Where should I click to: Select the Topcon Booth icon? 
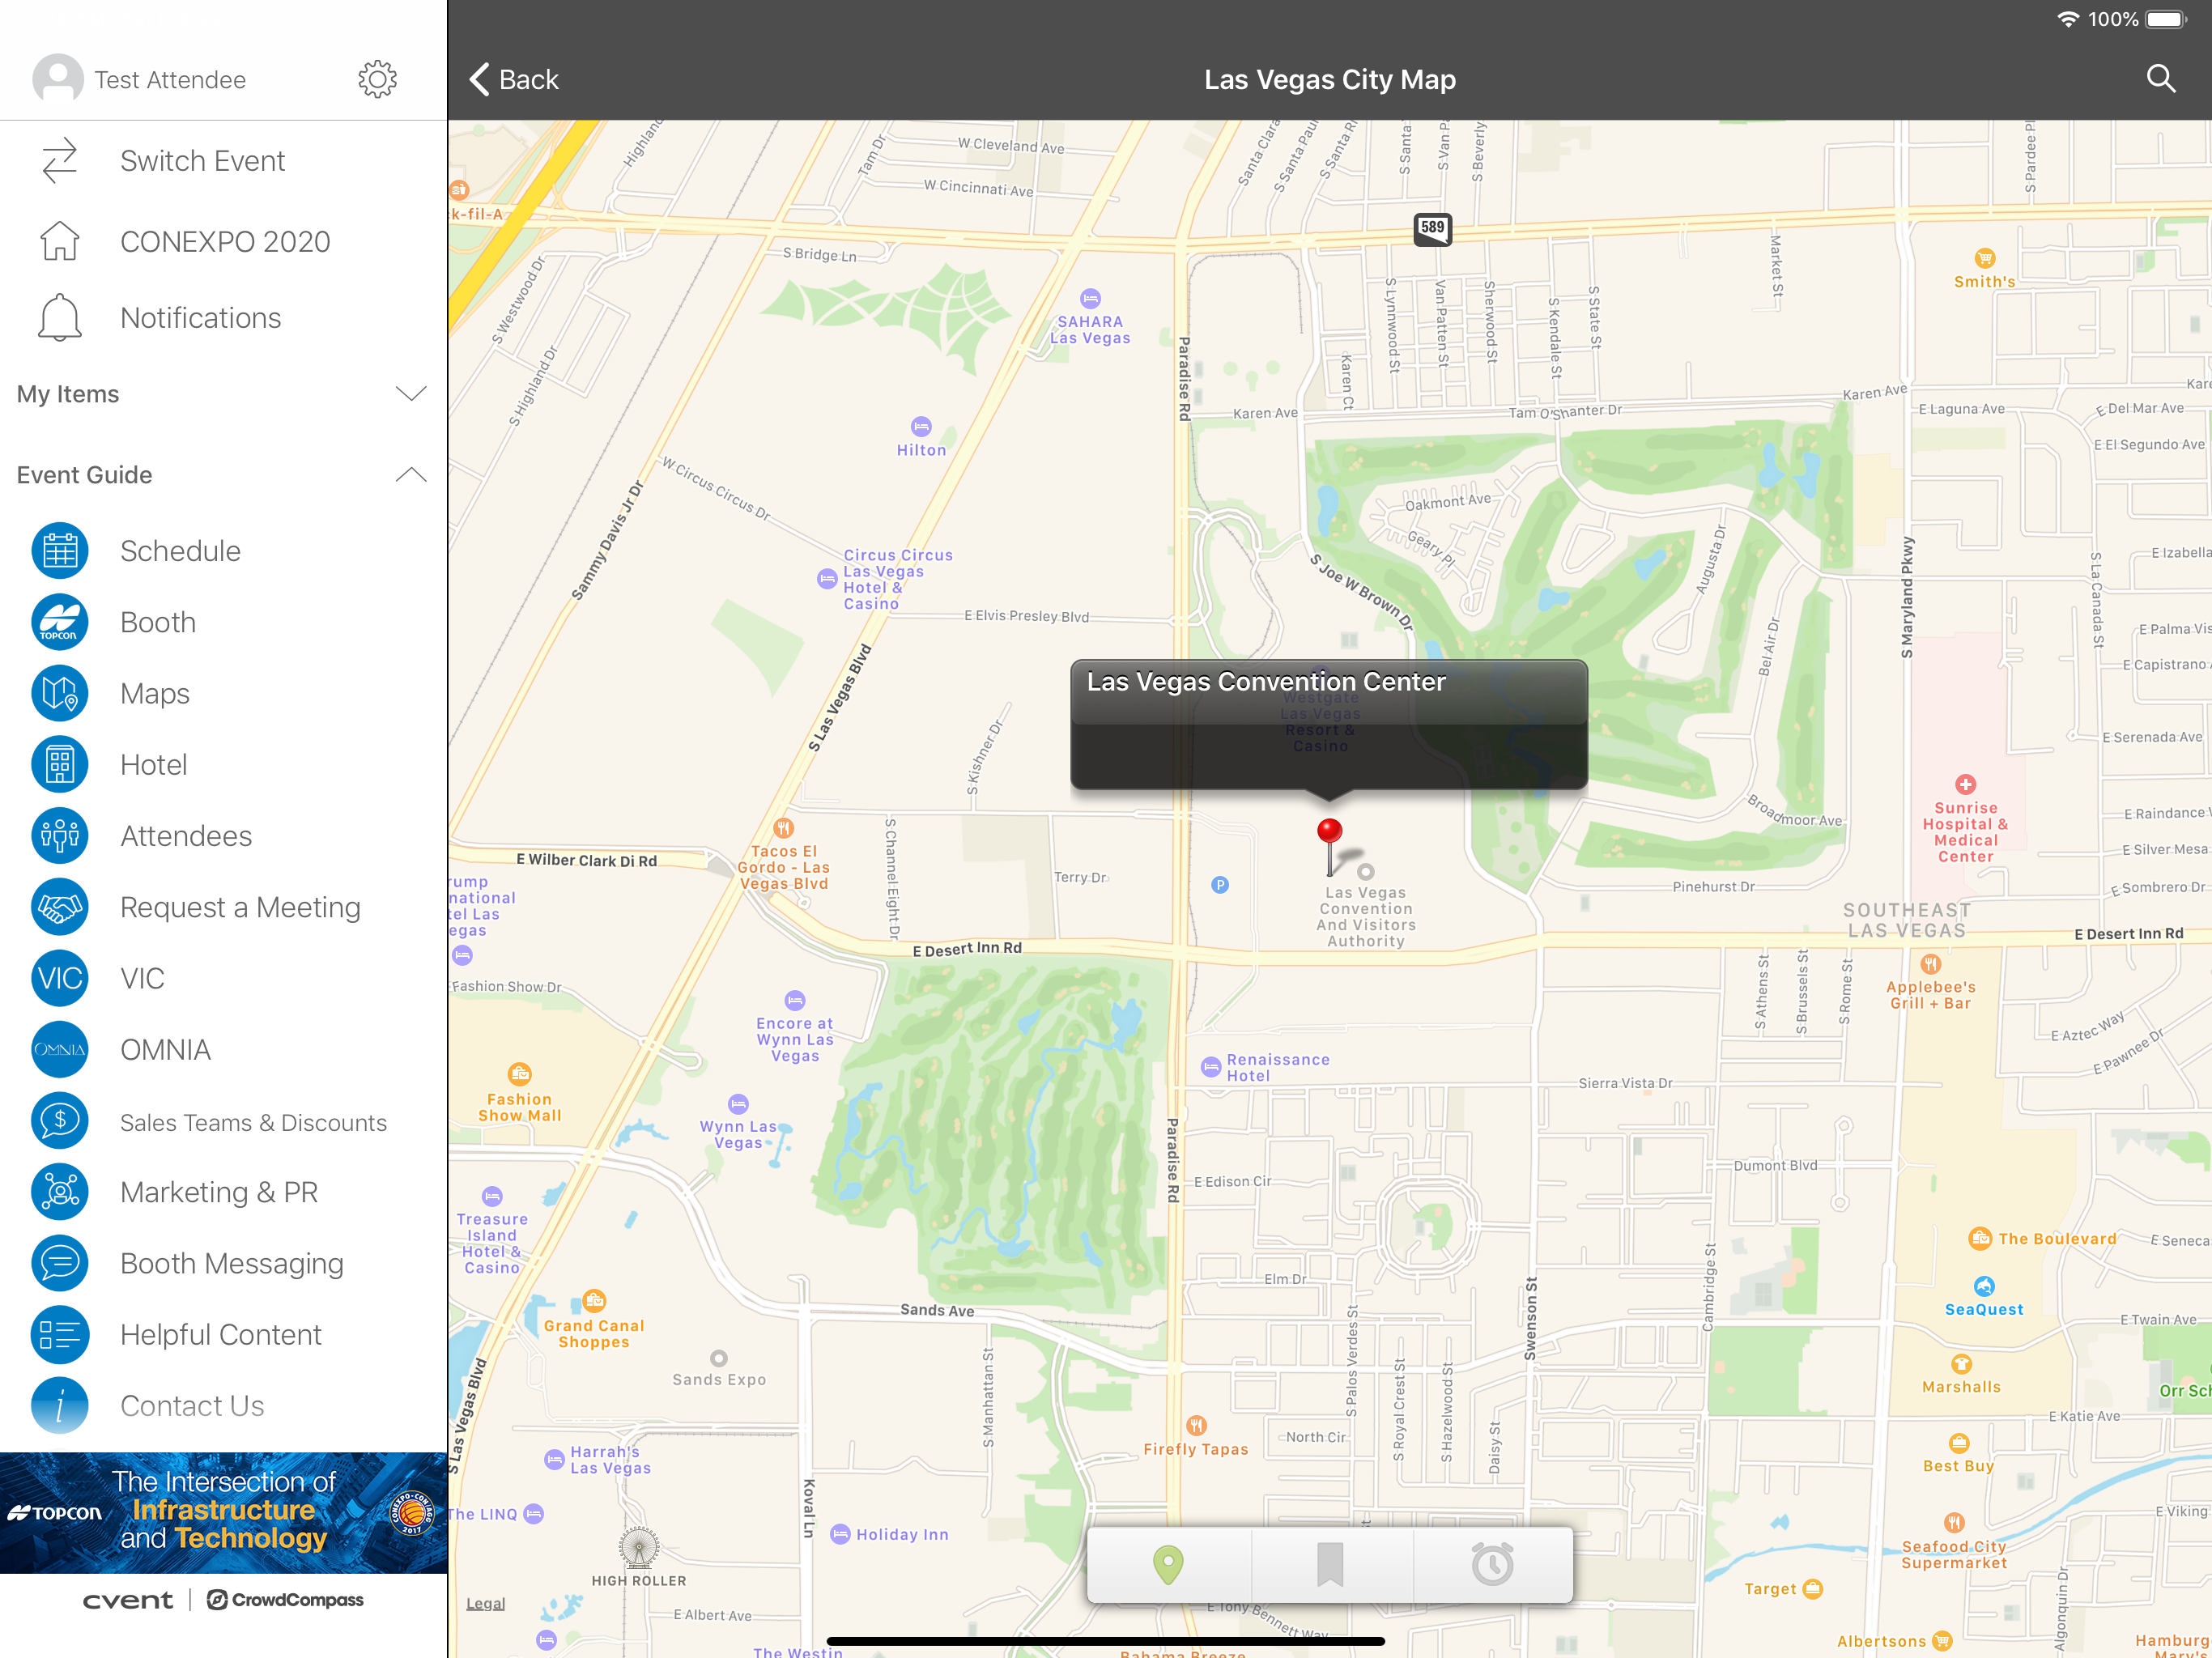click(x=59, y=622)
